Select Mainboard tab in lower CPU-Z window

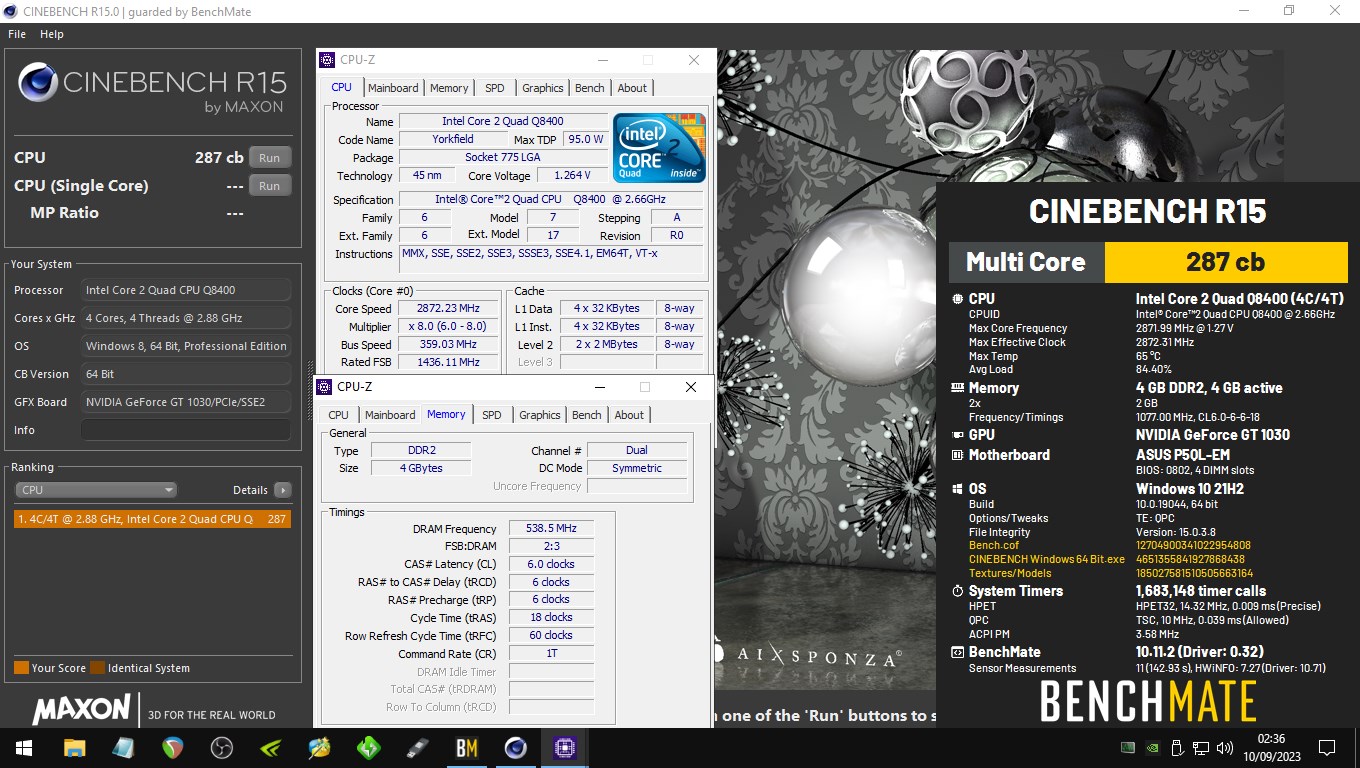[390, 415]
